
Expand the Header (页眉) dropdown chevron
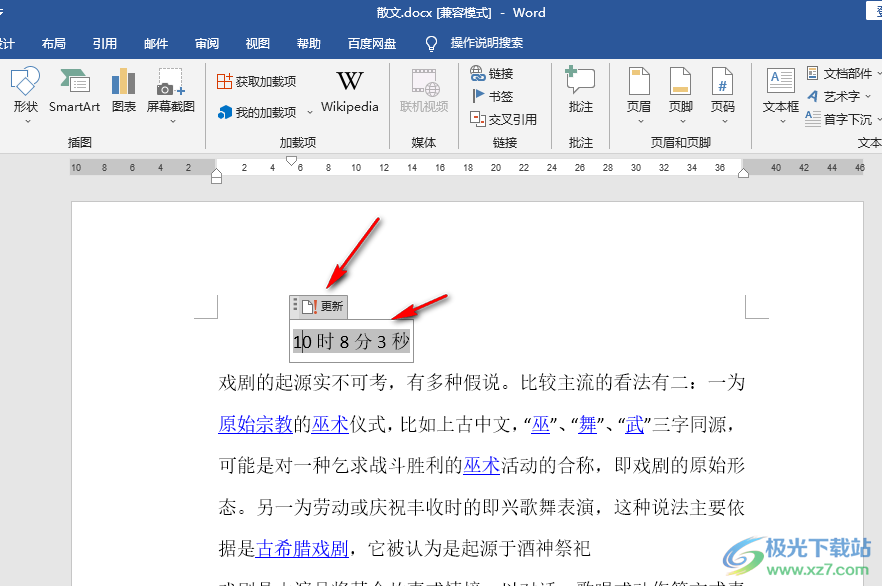coord(641,121)
